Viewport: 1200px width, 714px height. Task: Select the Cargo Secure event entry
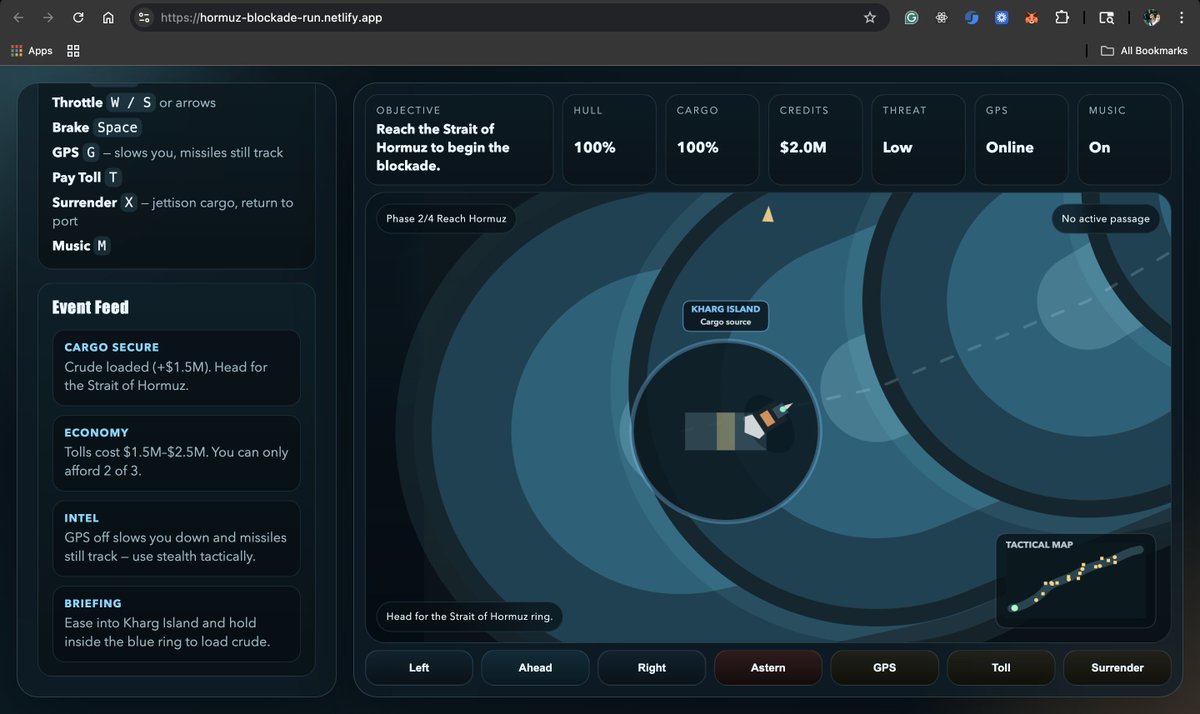coord(177,367)
